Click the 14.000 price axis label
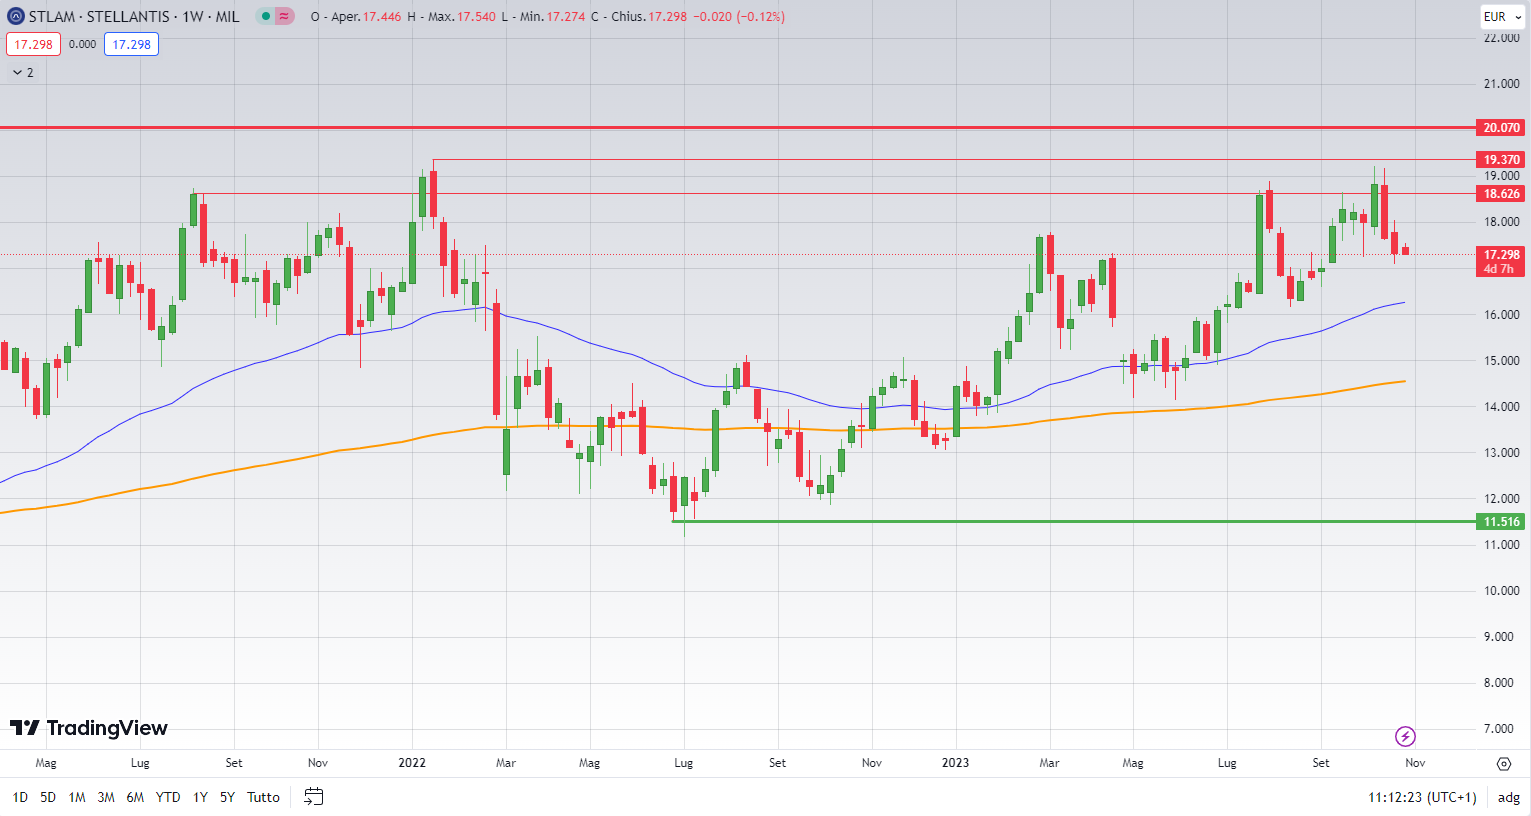This screenshot has width=1531, height=816. click(x=1501, y=407)
